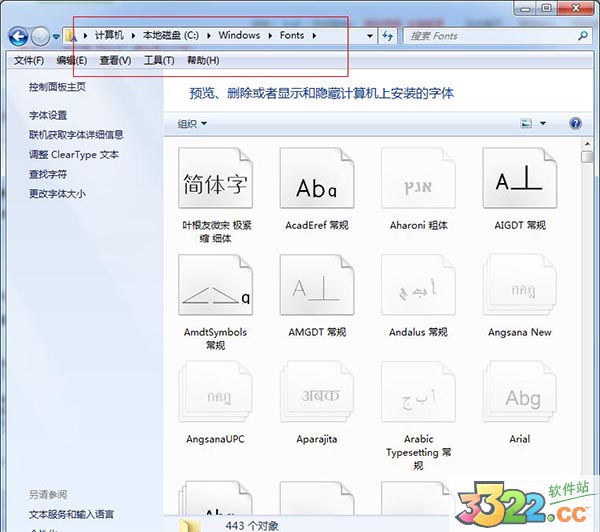Screen dimensions: 600x532
Task: Select the Andalus 常规 font icon
Action: coord(418,285)
